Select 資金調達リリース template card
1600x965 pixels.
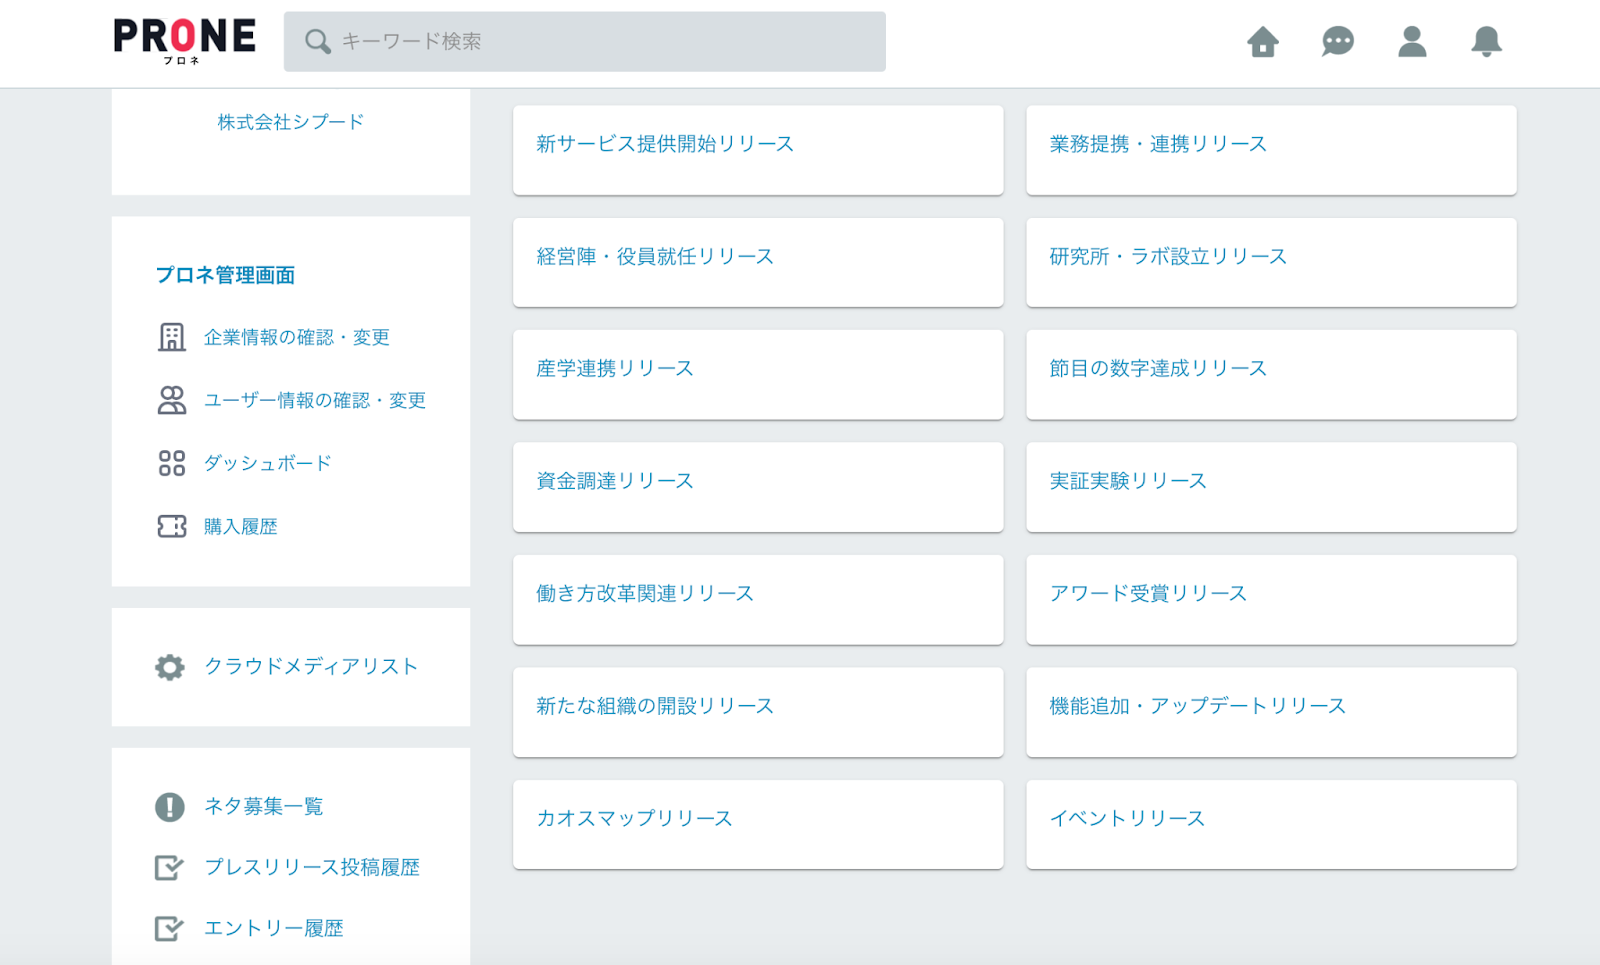[x=758, y=487]
